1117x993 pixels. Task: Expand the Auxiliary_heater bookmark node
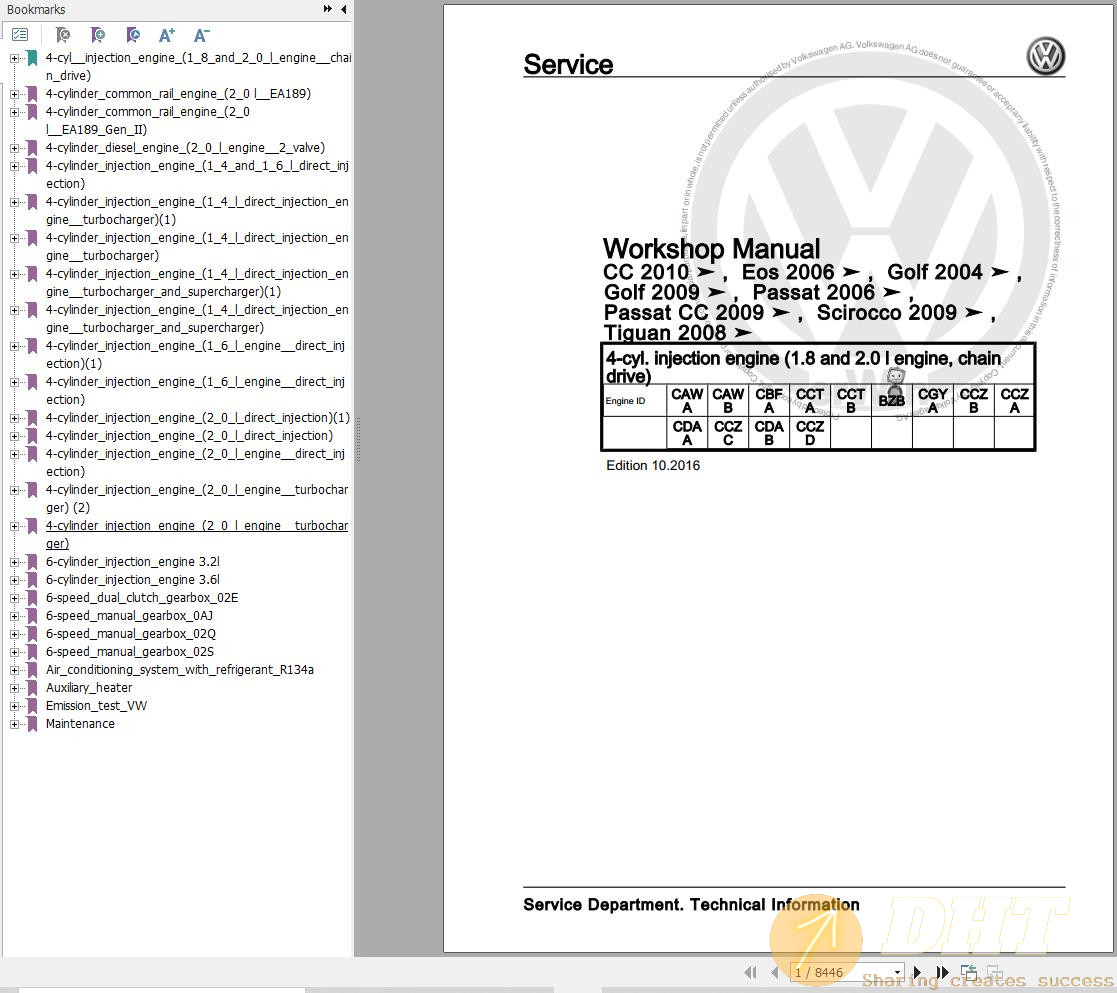14,688
